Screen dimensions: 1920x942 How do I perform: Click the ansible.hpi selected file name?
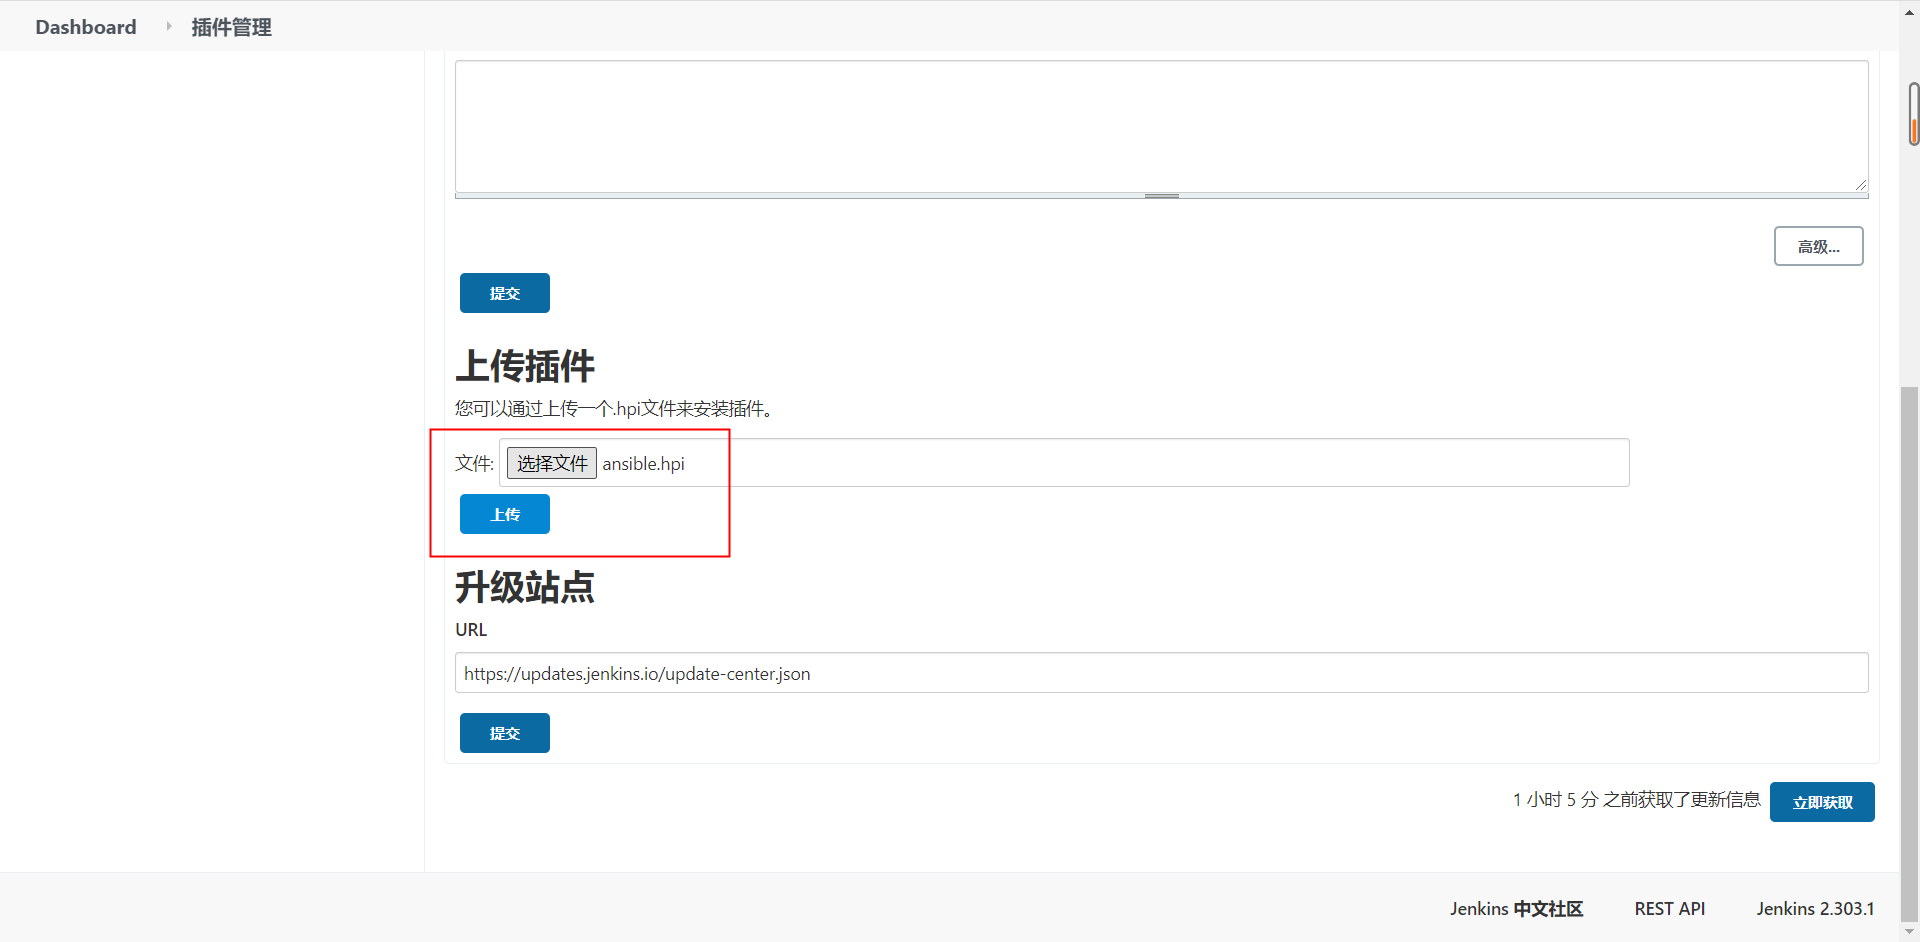[643, 464]
